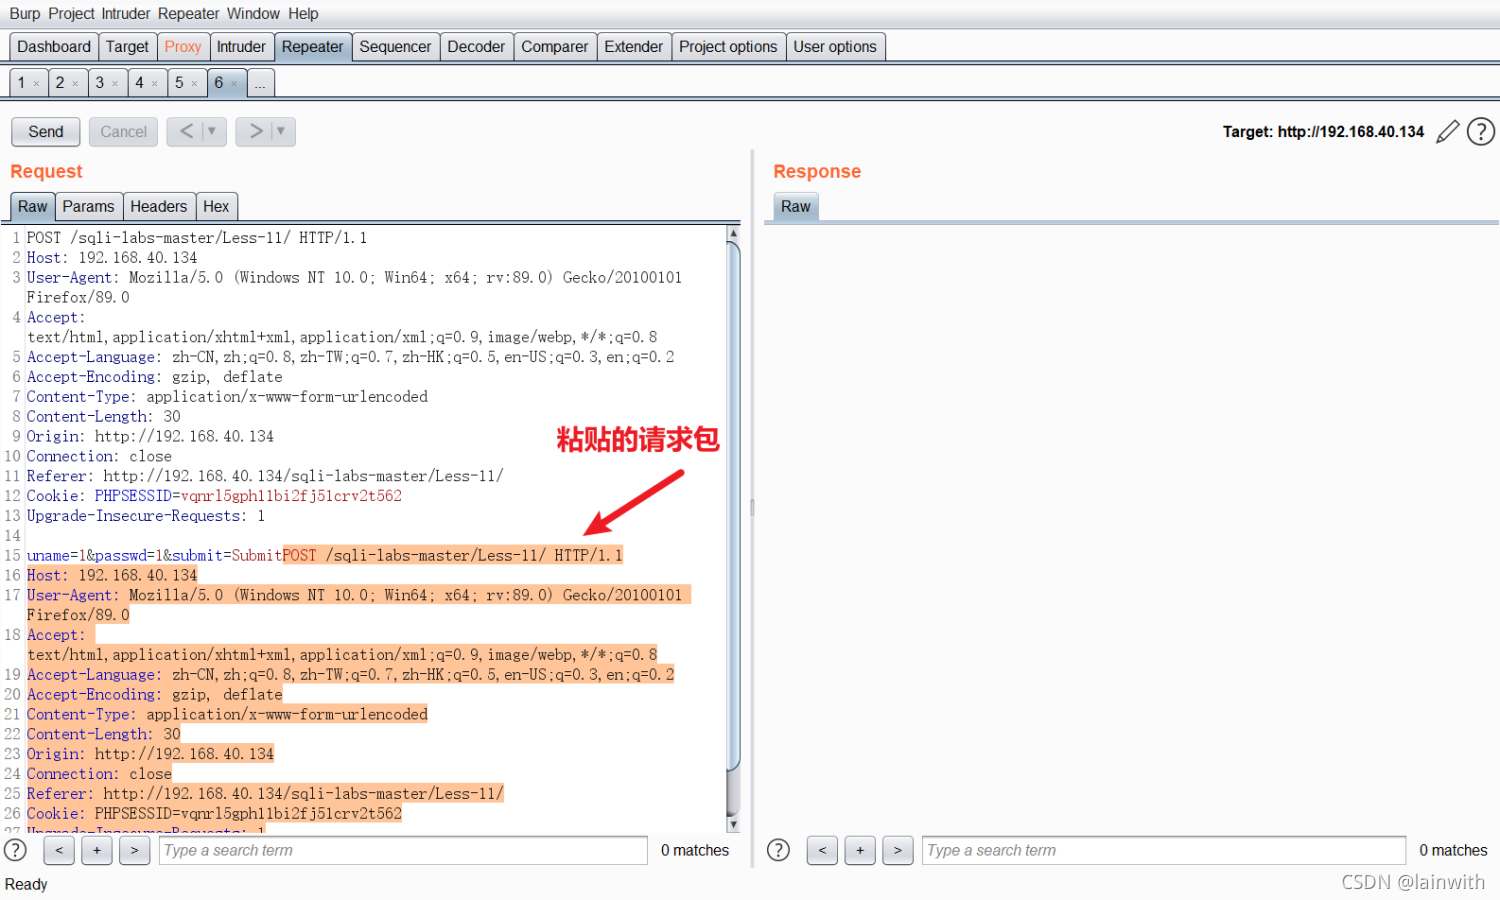Click the response search term field
Screen dimensions: 1500x900
coord(1164,850)
